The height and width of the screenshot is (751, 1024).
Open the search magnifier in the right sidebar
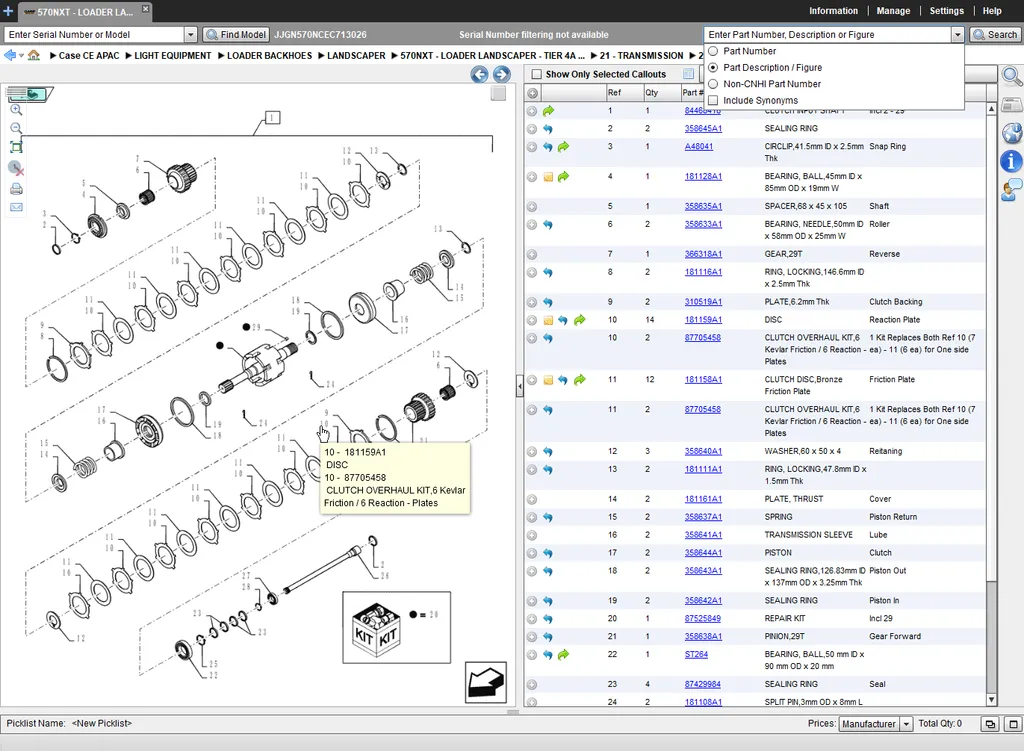pyautogui.click(x=1012, y=76)
